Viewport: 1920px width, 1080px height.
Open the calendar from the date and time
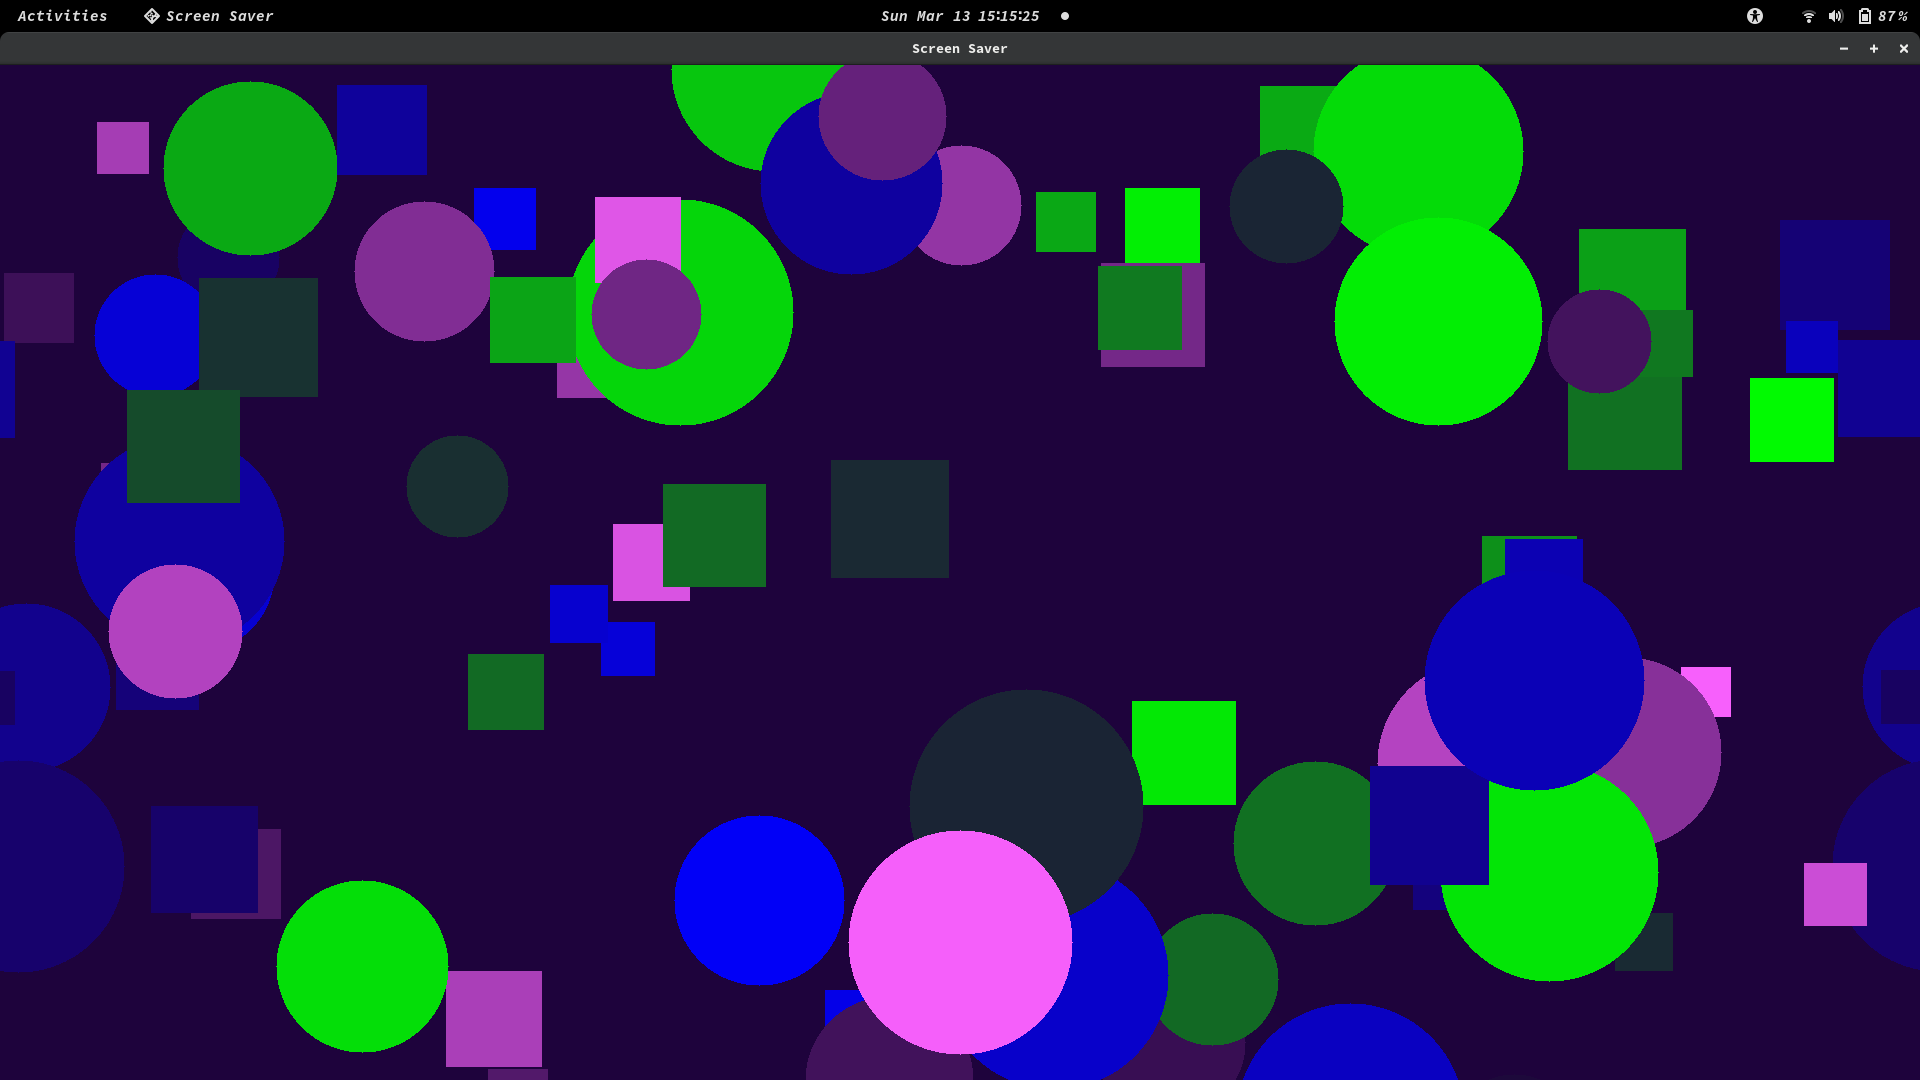(x=959, y=16)
